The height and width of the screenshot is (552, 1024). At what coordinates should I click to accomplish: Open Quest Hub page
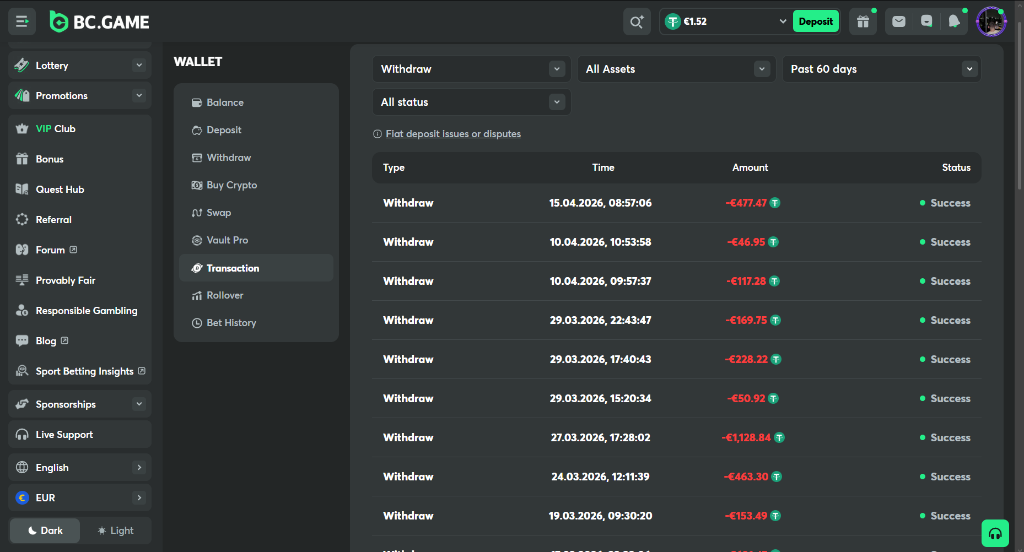pos(80,189)
